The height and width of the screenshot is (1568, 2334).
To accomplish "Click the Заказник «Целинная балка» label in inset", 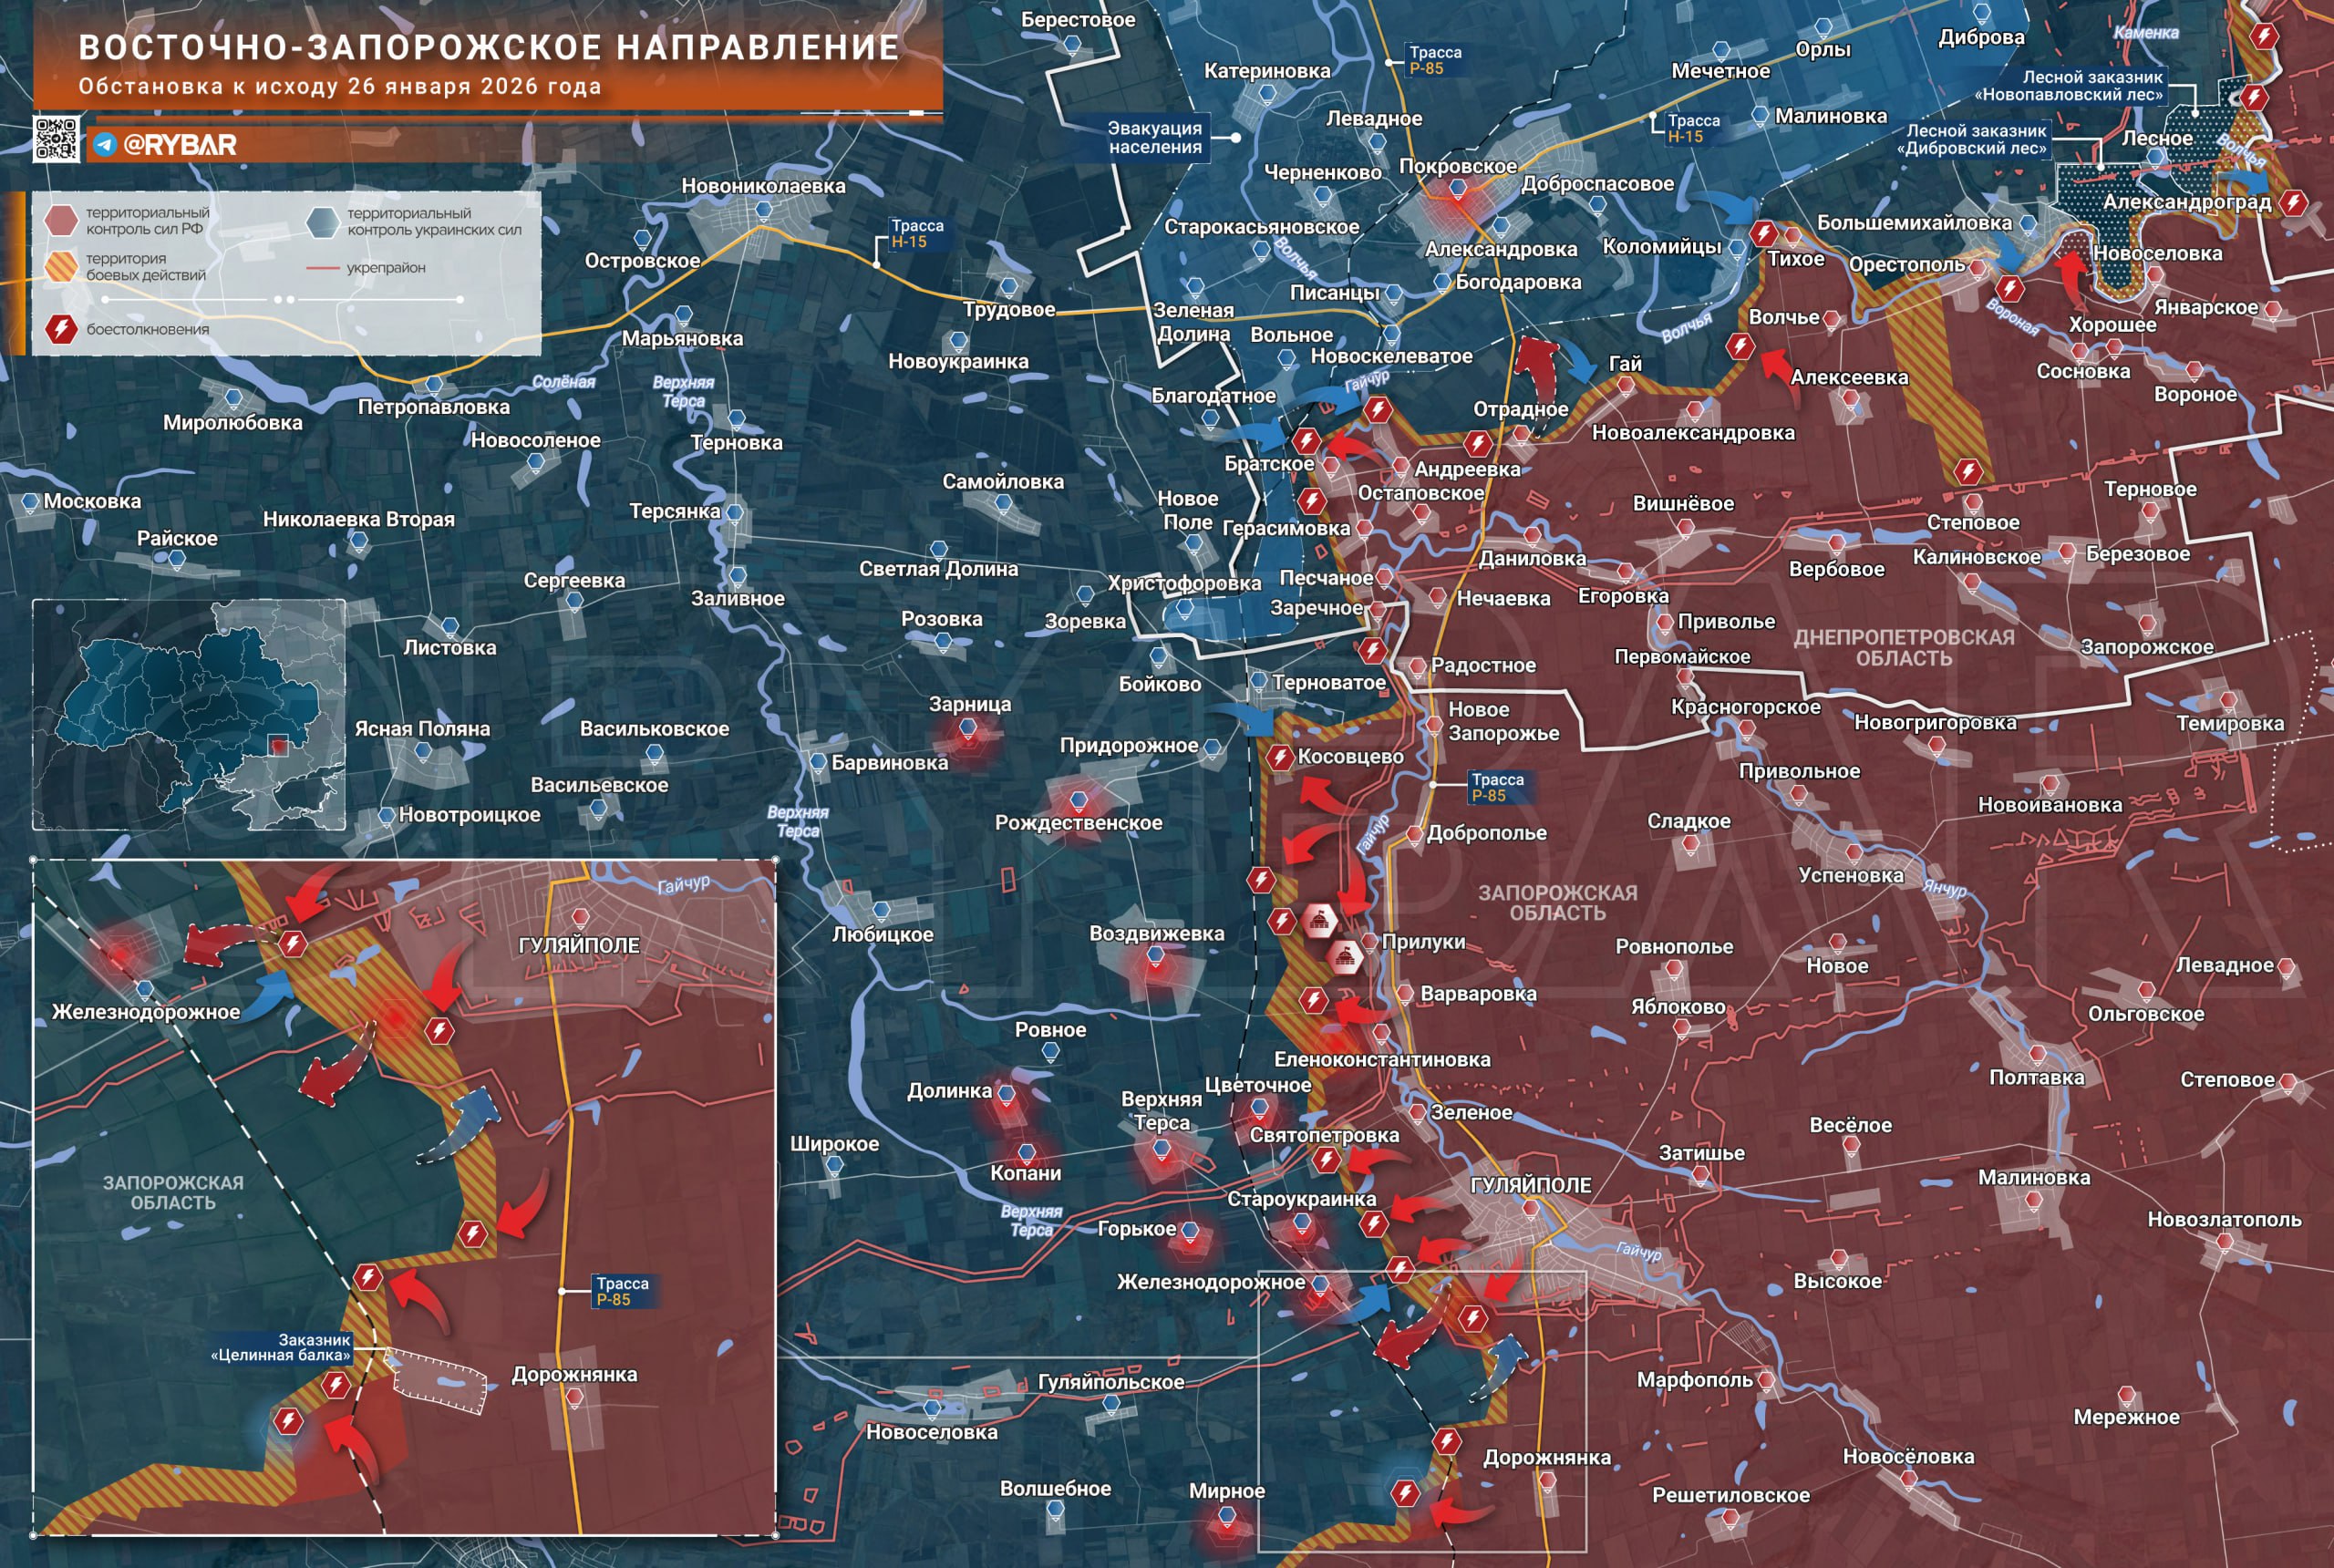I will pyautogui.click(x=280, y=1347).
